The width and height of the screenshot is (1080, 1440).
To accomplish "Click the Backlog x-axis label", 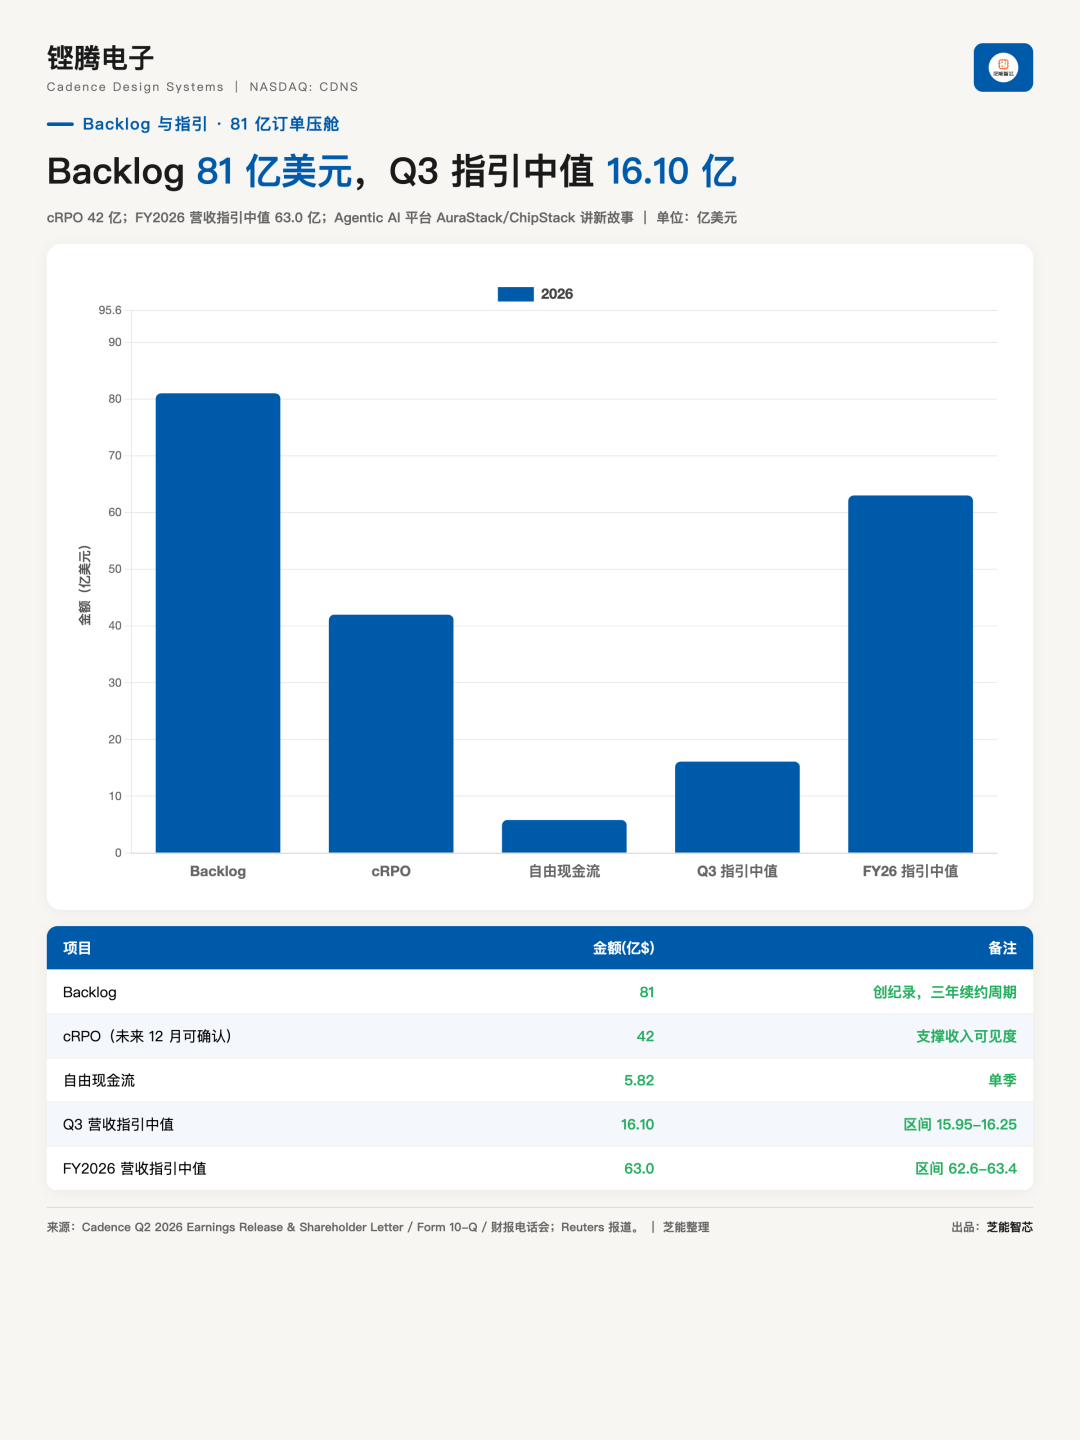I will point(218,871).
